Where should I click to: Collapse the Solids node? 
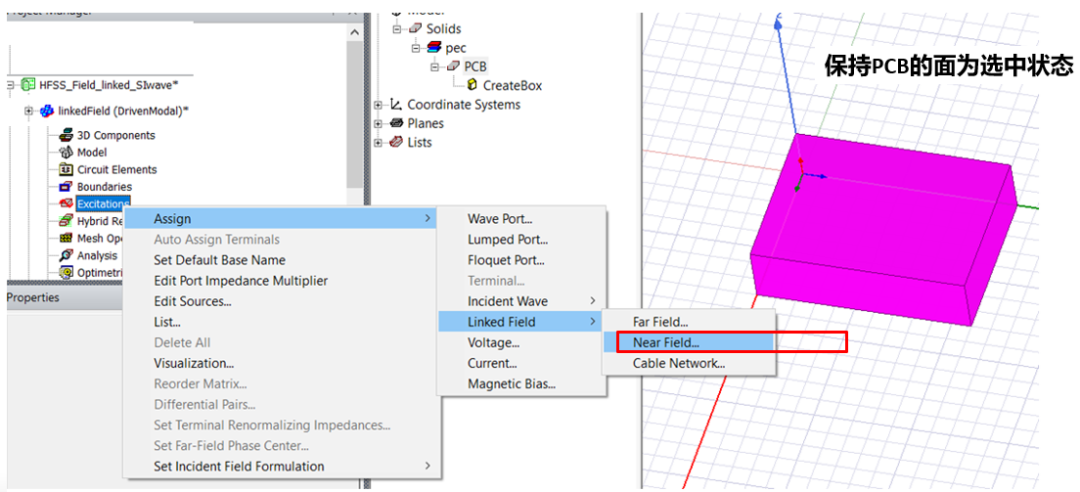tap(398, 29)
